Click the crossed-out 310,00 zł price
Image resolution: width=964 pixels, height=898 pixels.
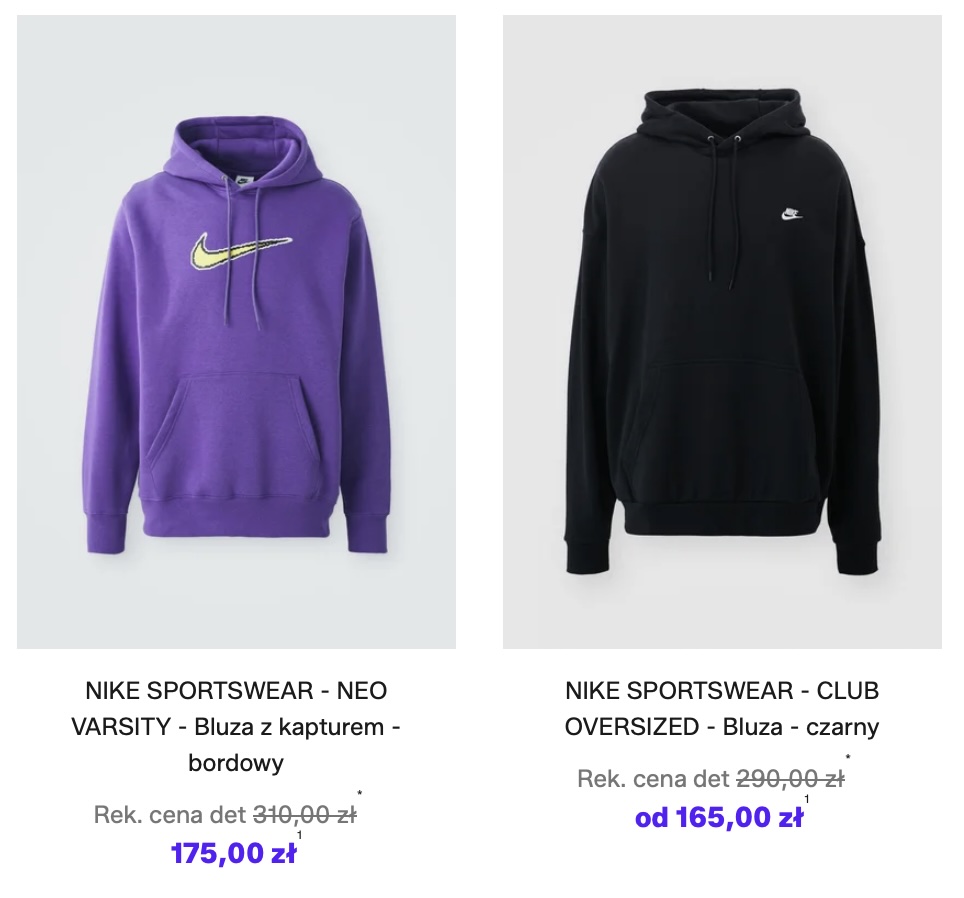click(x=305, y=815)
